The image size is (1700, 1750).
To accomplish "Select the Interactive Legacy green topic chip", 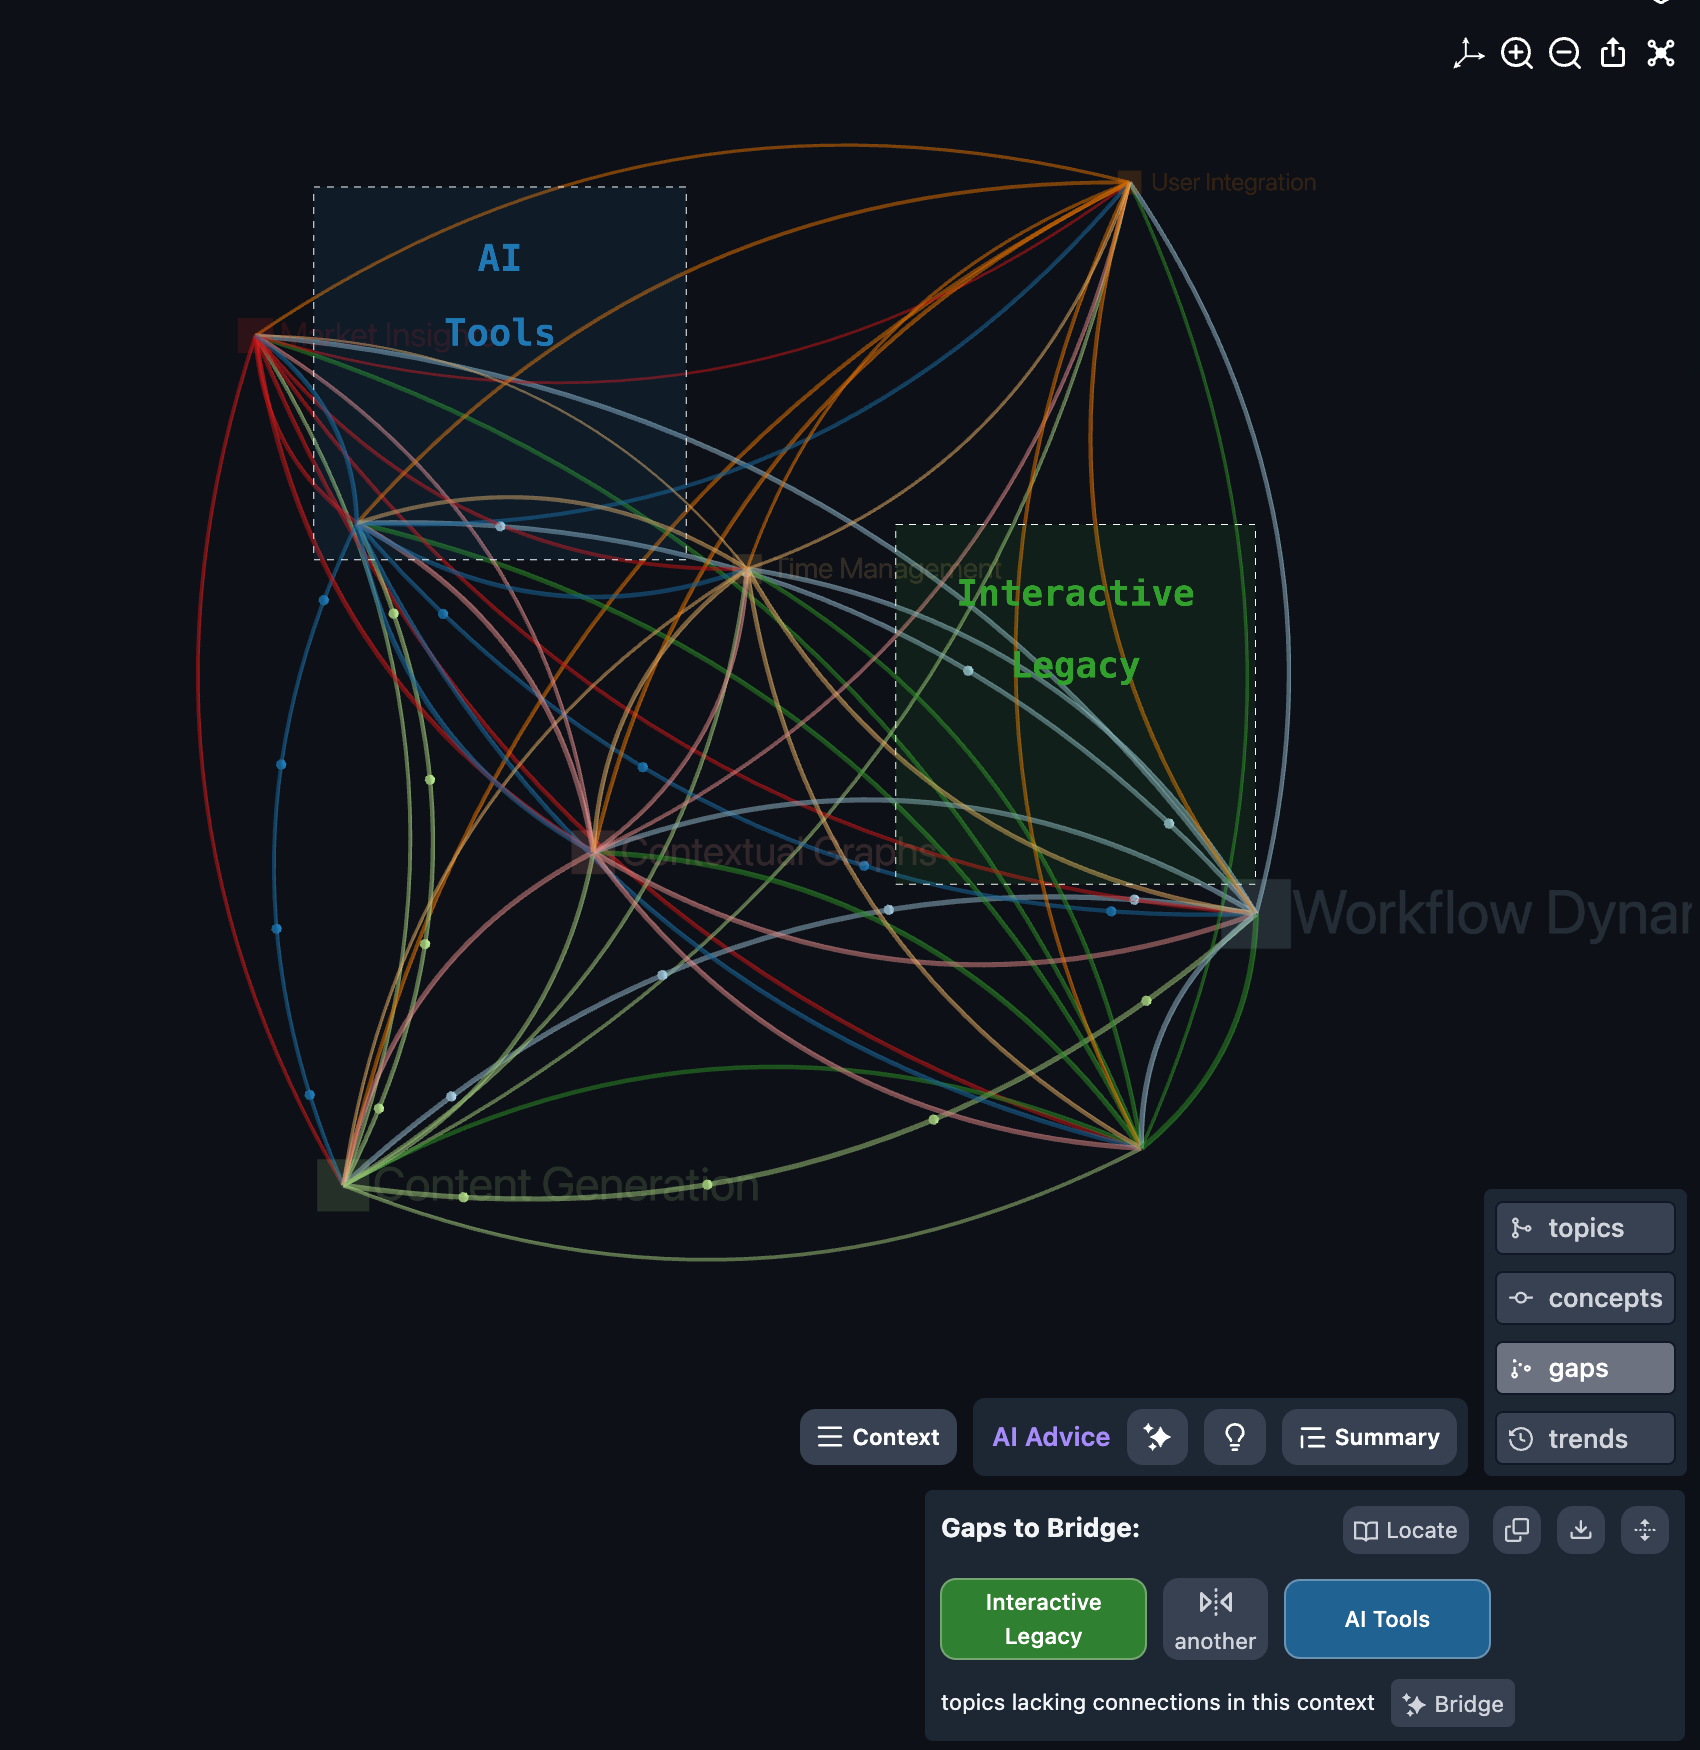I will click(1043, 1619).
